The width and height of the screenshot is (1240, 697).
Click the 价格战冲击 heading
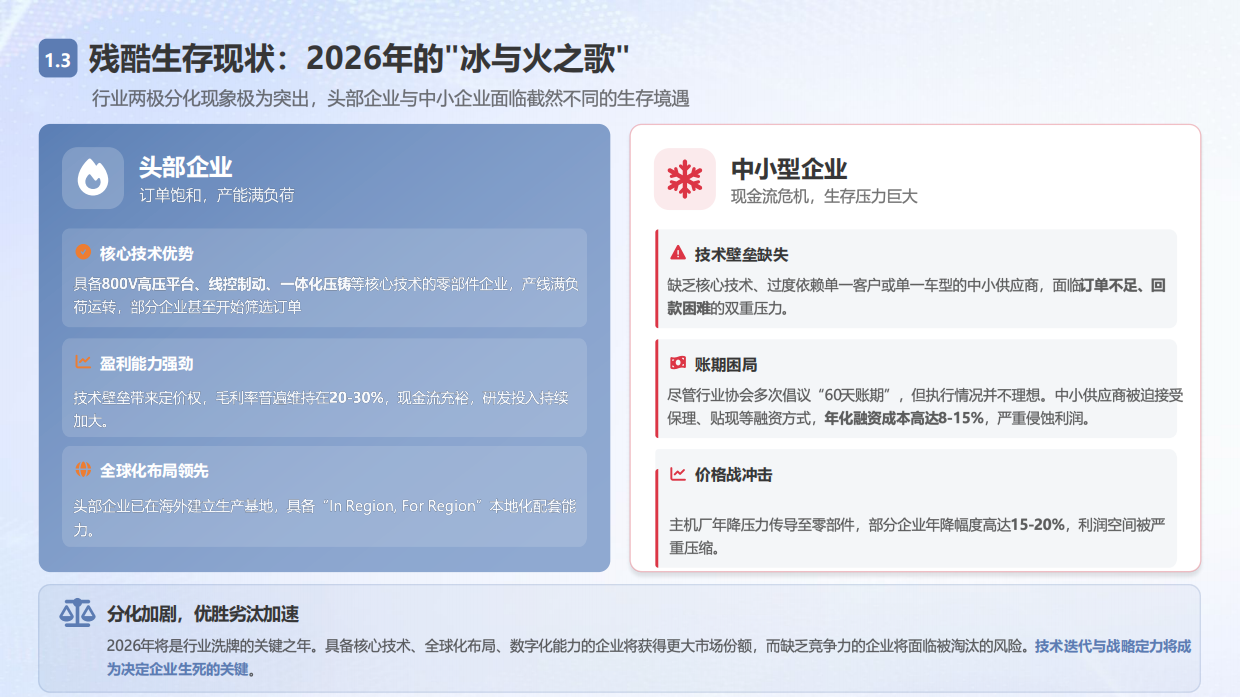click(x=734, y=475)
